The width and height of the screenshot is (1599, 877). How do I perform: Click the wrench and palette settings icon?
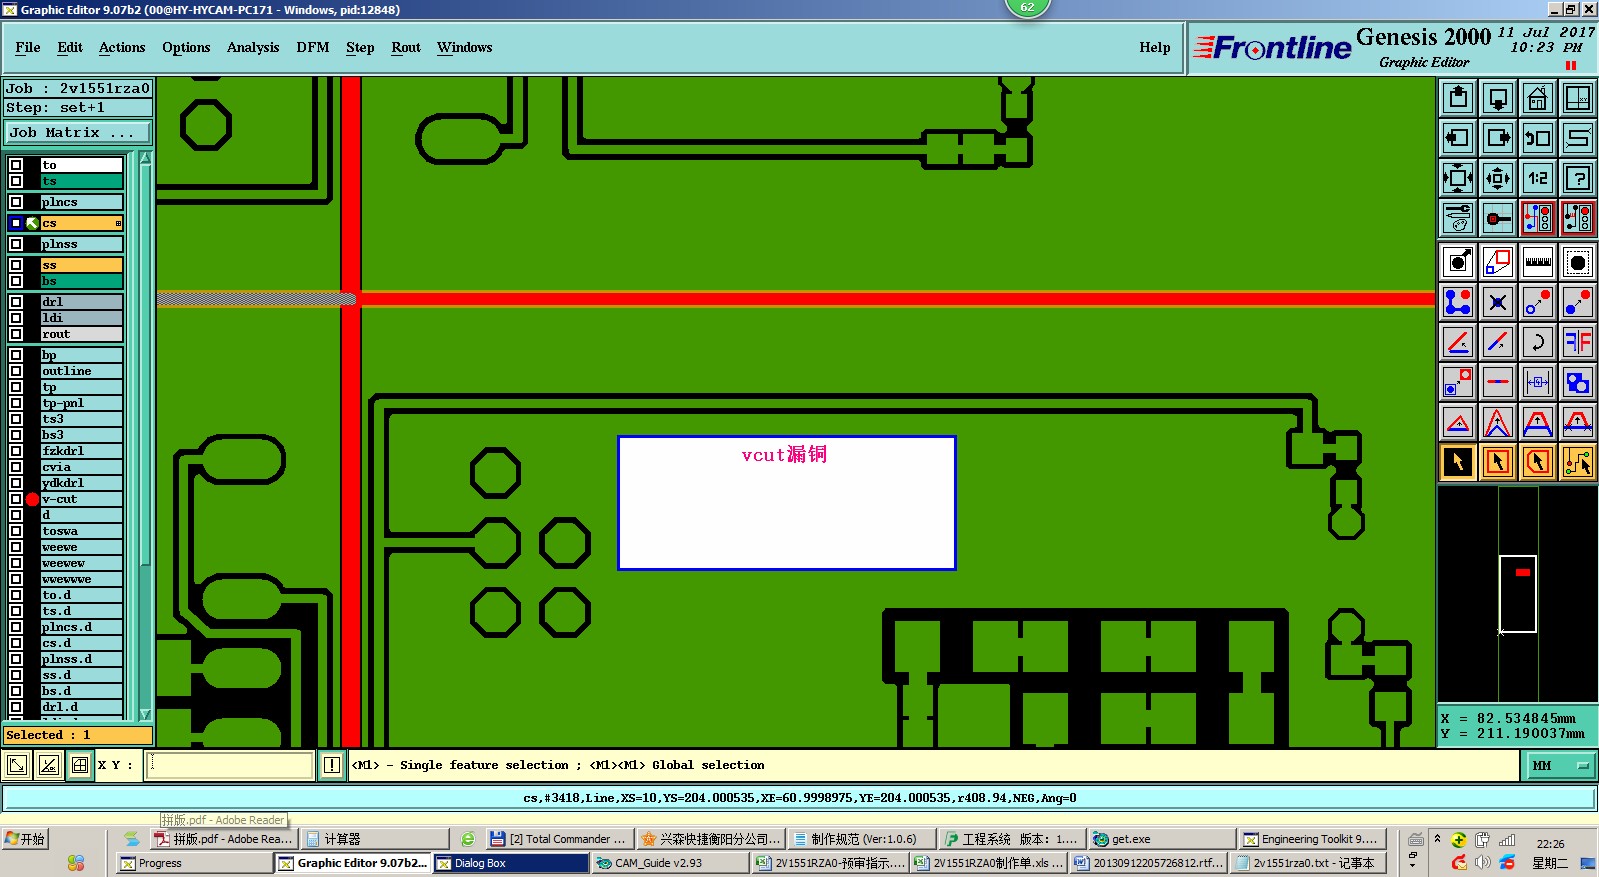pos(1457,218)
